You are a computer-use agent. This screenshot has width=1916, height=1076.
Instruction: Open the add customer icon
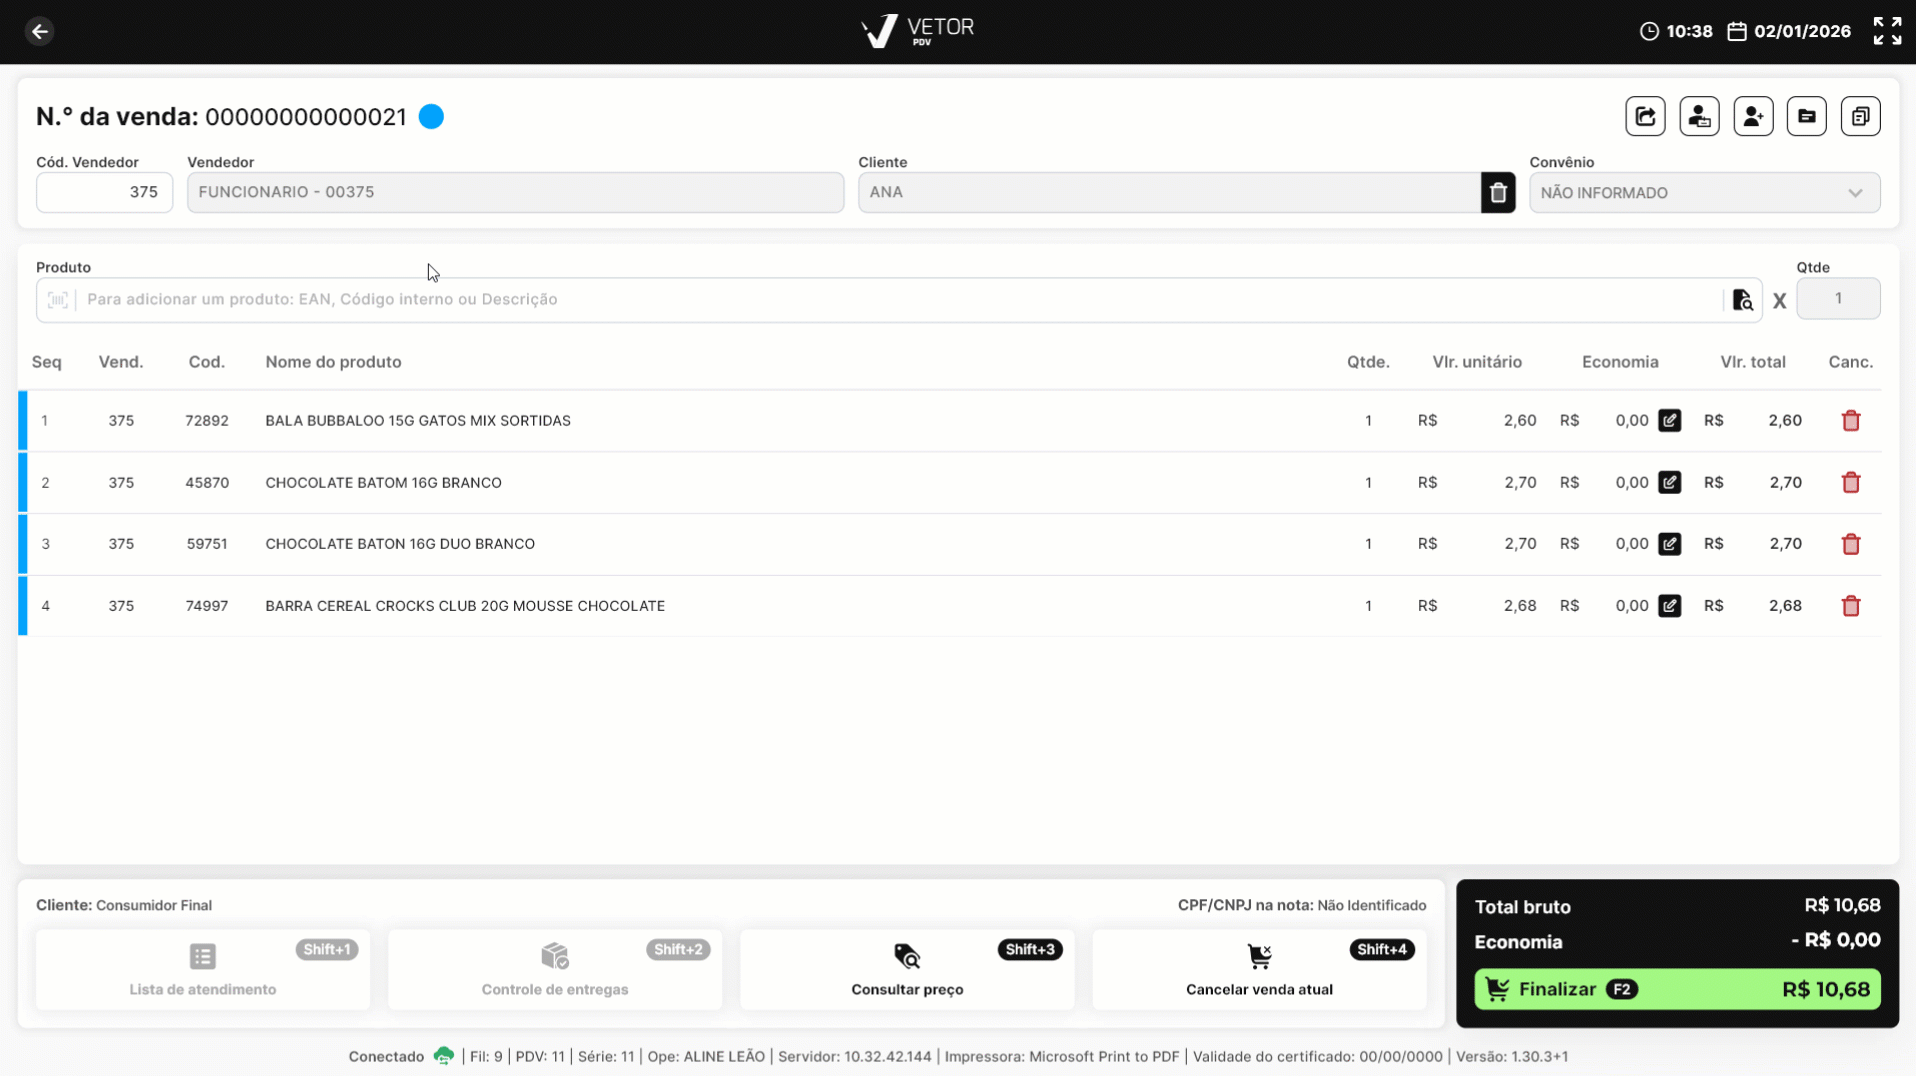coord(1753,117)
